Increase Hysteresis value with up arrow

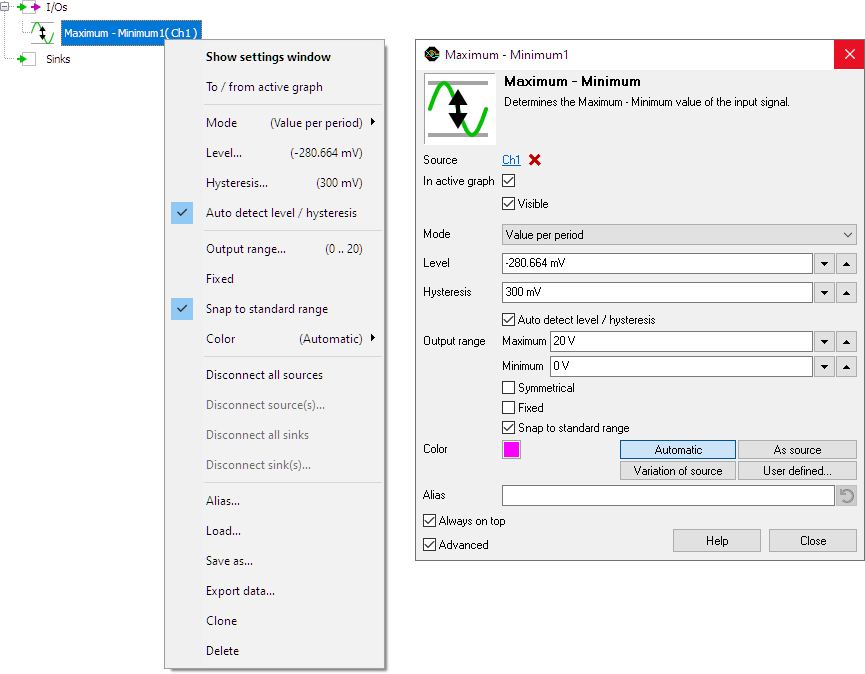[846, 292]
